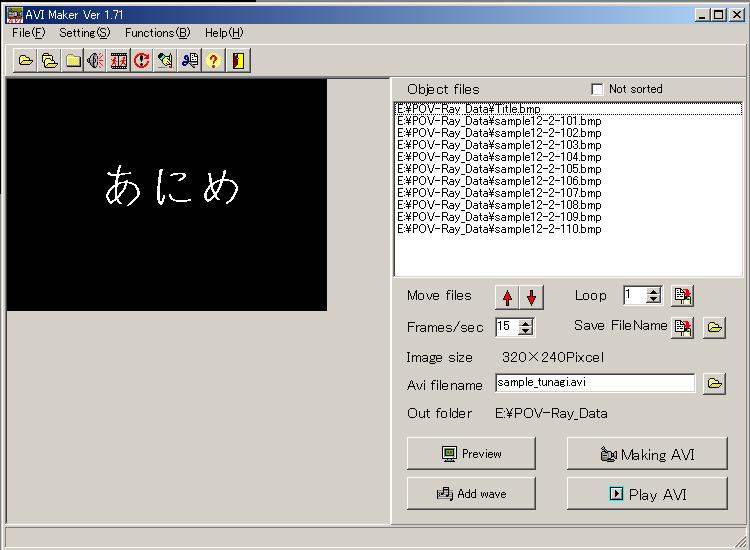Select sample12-2-110.bmp in the file list
Viewport: 750px width, 550px height.
(x=568, y=229)
